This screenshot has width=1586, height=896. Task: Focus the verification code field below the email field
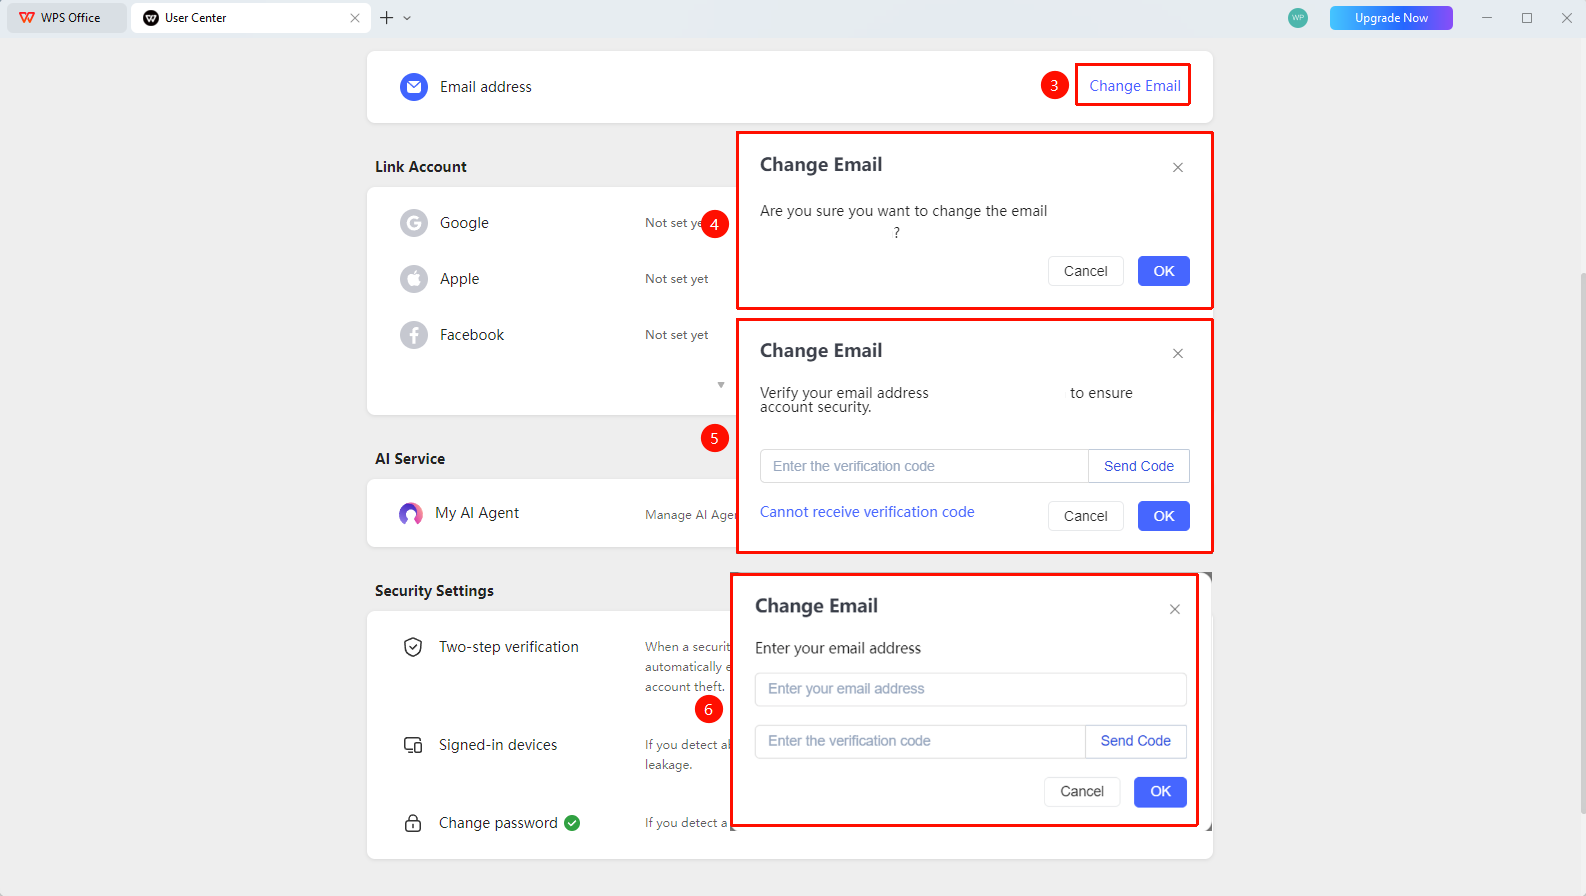click(920, 741)
